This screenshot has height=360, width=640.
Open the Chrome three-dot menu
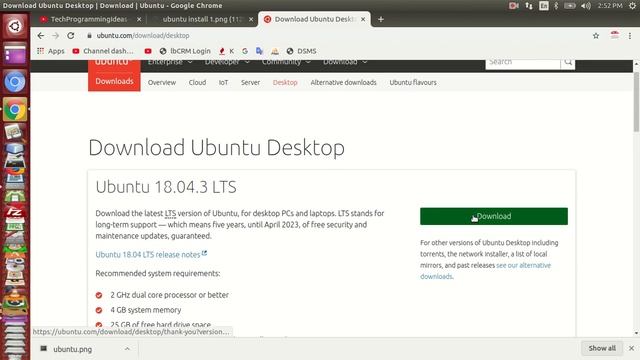click(630, 36)
